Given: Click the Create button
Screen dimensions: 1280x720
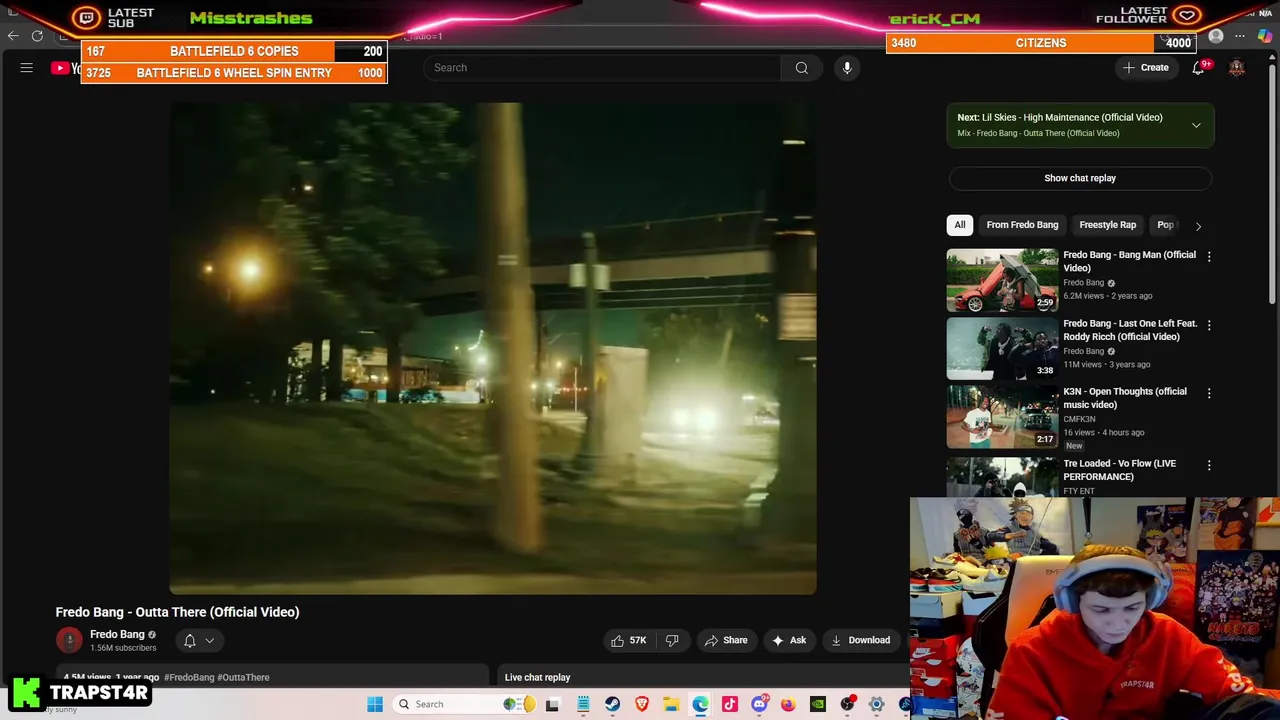Looking at the screenshot, I should pos(1146,68).
